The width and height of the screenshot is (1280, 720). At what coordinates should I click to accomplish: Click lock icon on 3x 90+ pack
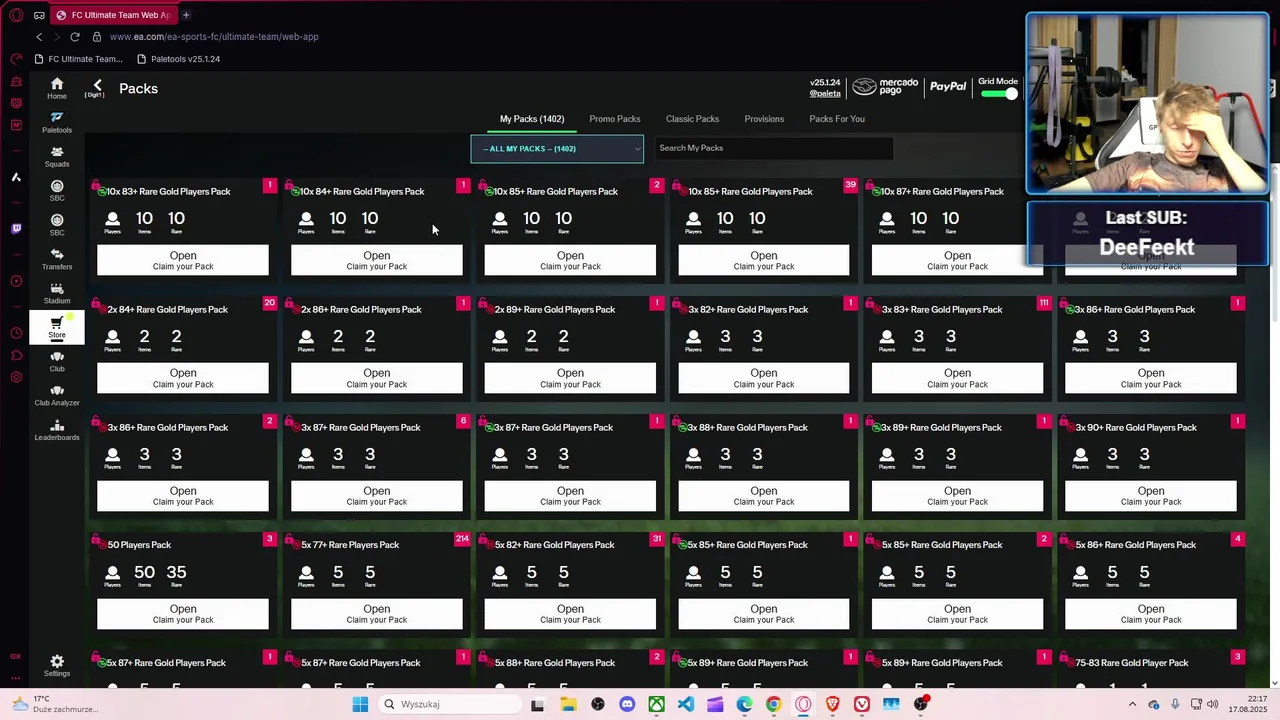[1064, 423]
